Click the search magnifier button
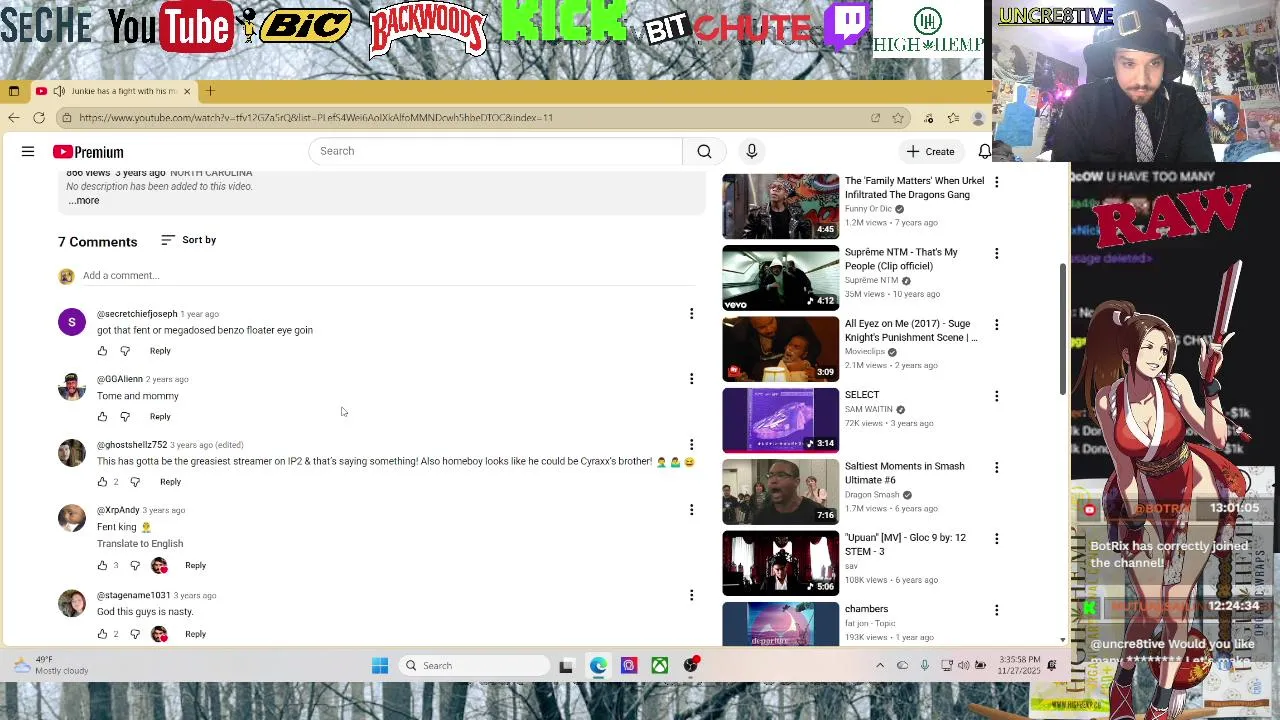Viewport: 1280px width, 720px height. (x=704, y=151)
